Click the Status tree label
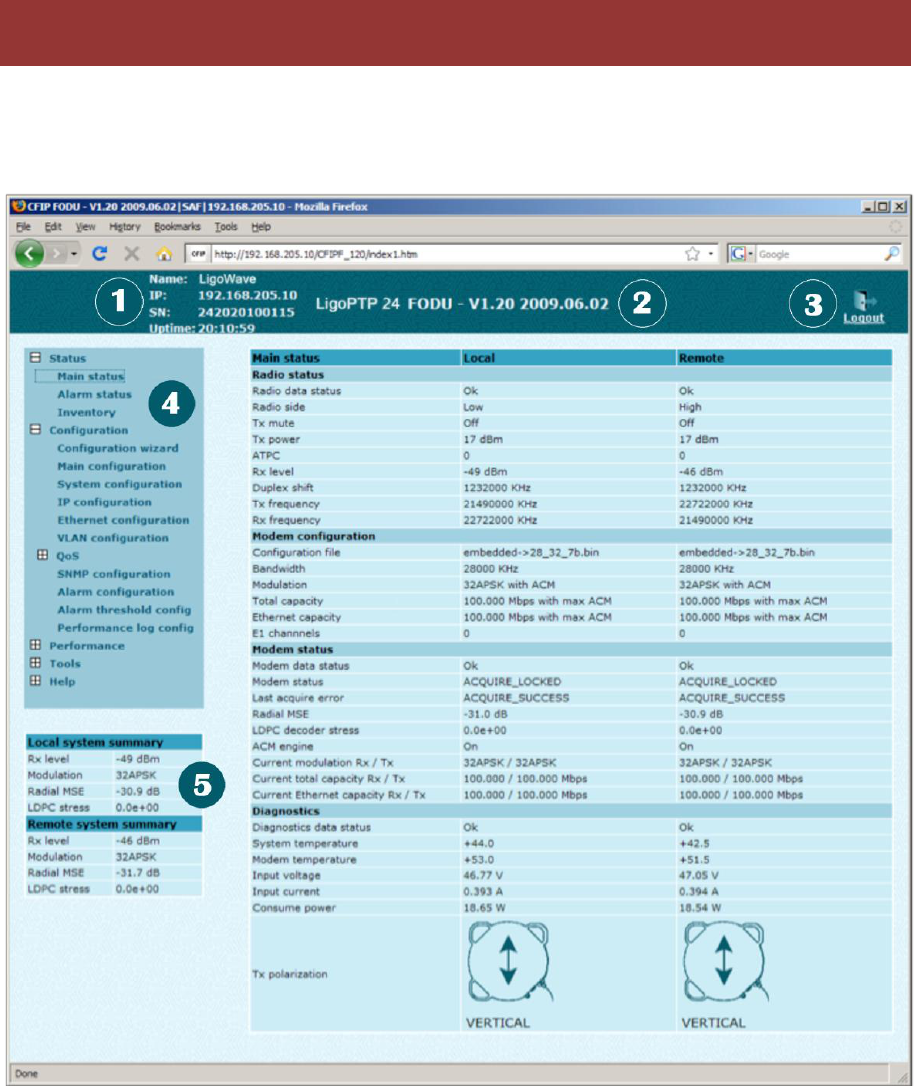This screenshot has width=914, height=1086. [x=67, y=358]
